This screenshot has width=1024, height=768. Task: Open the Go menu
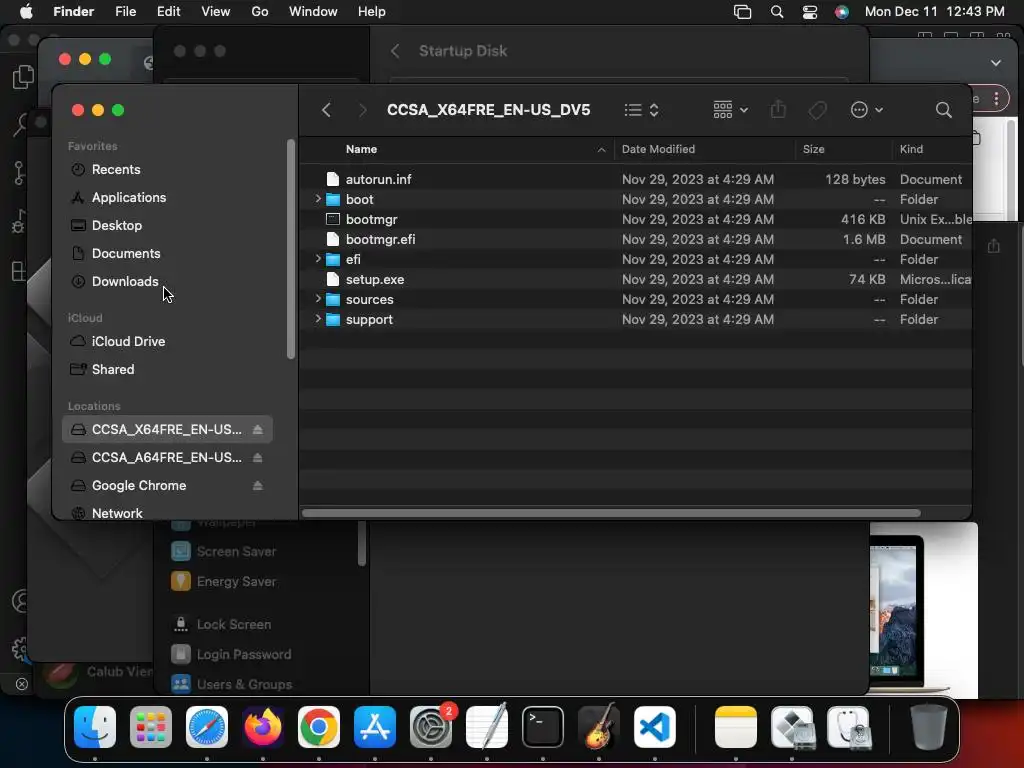260,11
